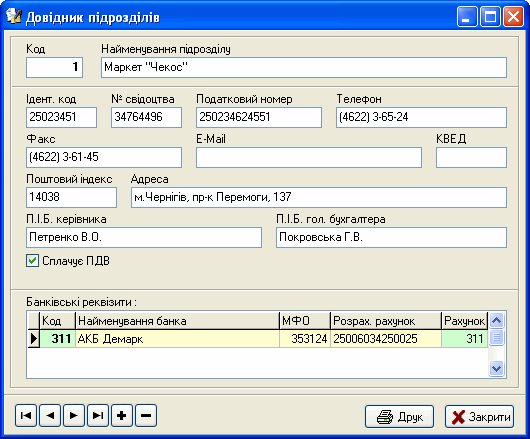
Task: Go to the previous record
Action: pyautogui.click(x=50, y=415)
